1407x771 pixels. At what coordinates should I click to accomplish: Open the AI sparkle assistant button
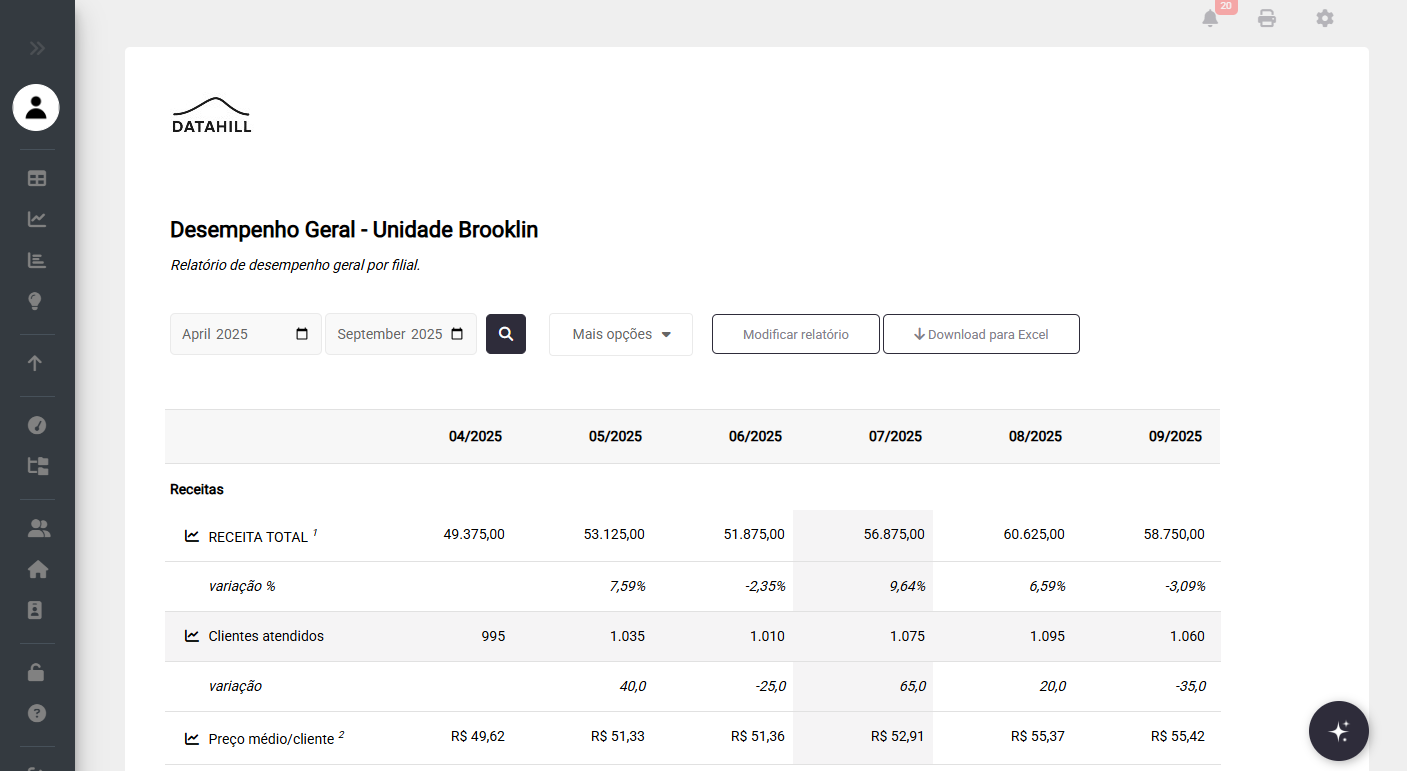(1338, 731)
